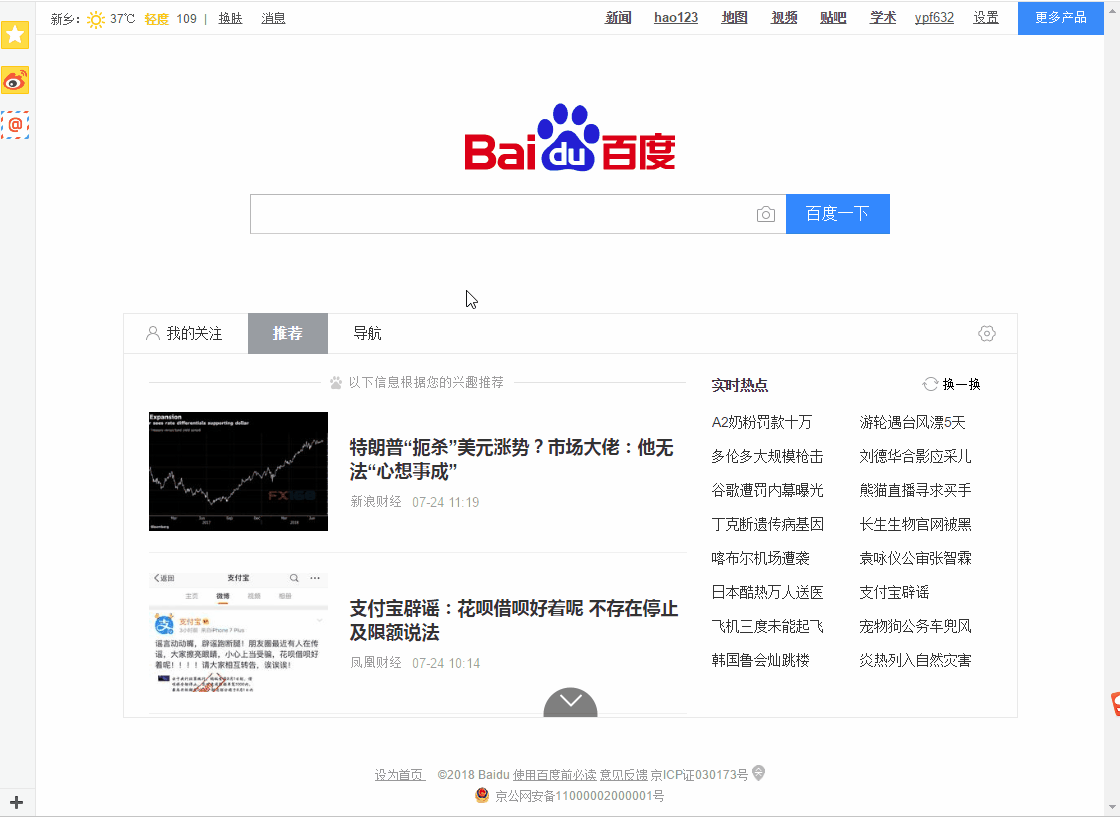Open headline 特朗普“扼杀”美元涨势
Screen dimensions: 1120x817
coord(511,459)
